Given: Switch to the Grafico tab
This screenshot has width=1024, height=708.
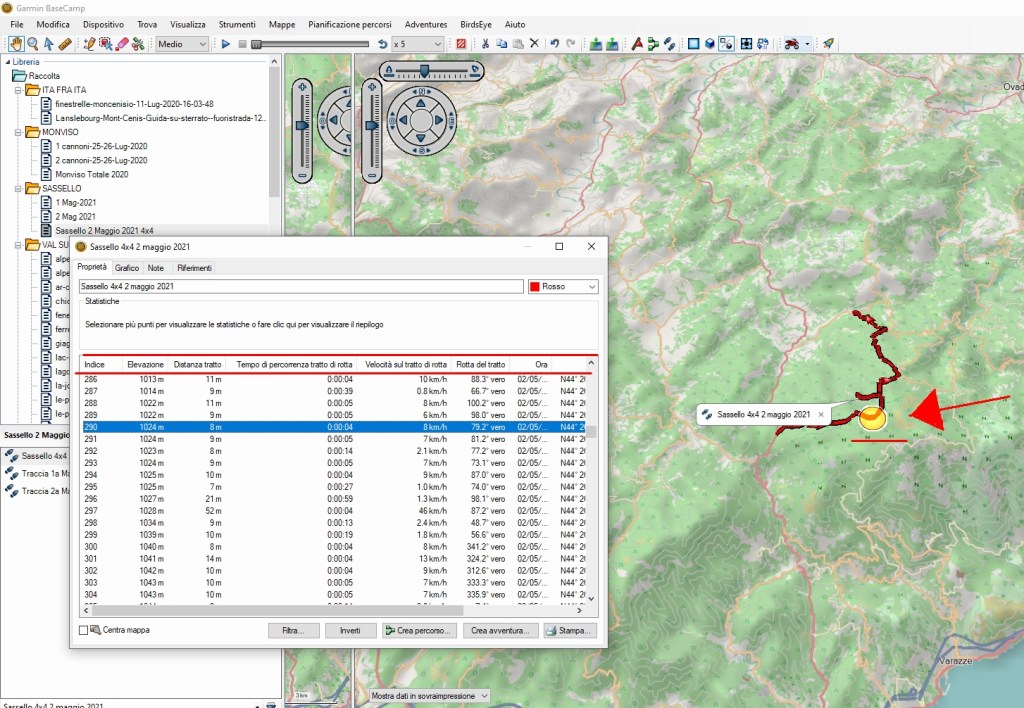Looking at the screenshot, I should coord(127,268).
